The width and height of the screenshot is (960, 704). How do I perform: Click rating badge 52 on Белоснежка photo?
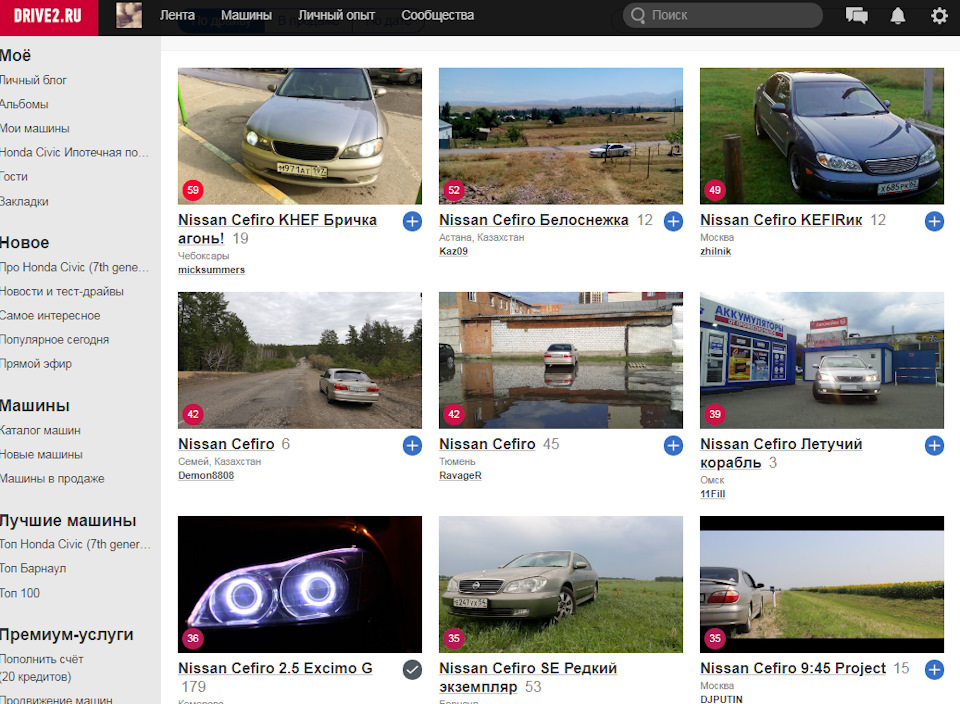(454, 190)
